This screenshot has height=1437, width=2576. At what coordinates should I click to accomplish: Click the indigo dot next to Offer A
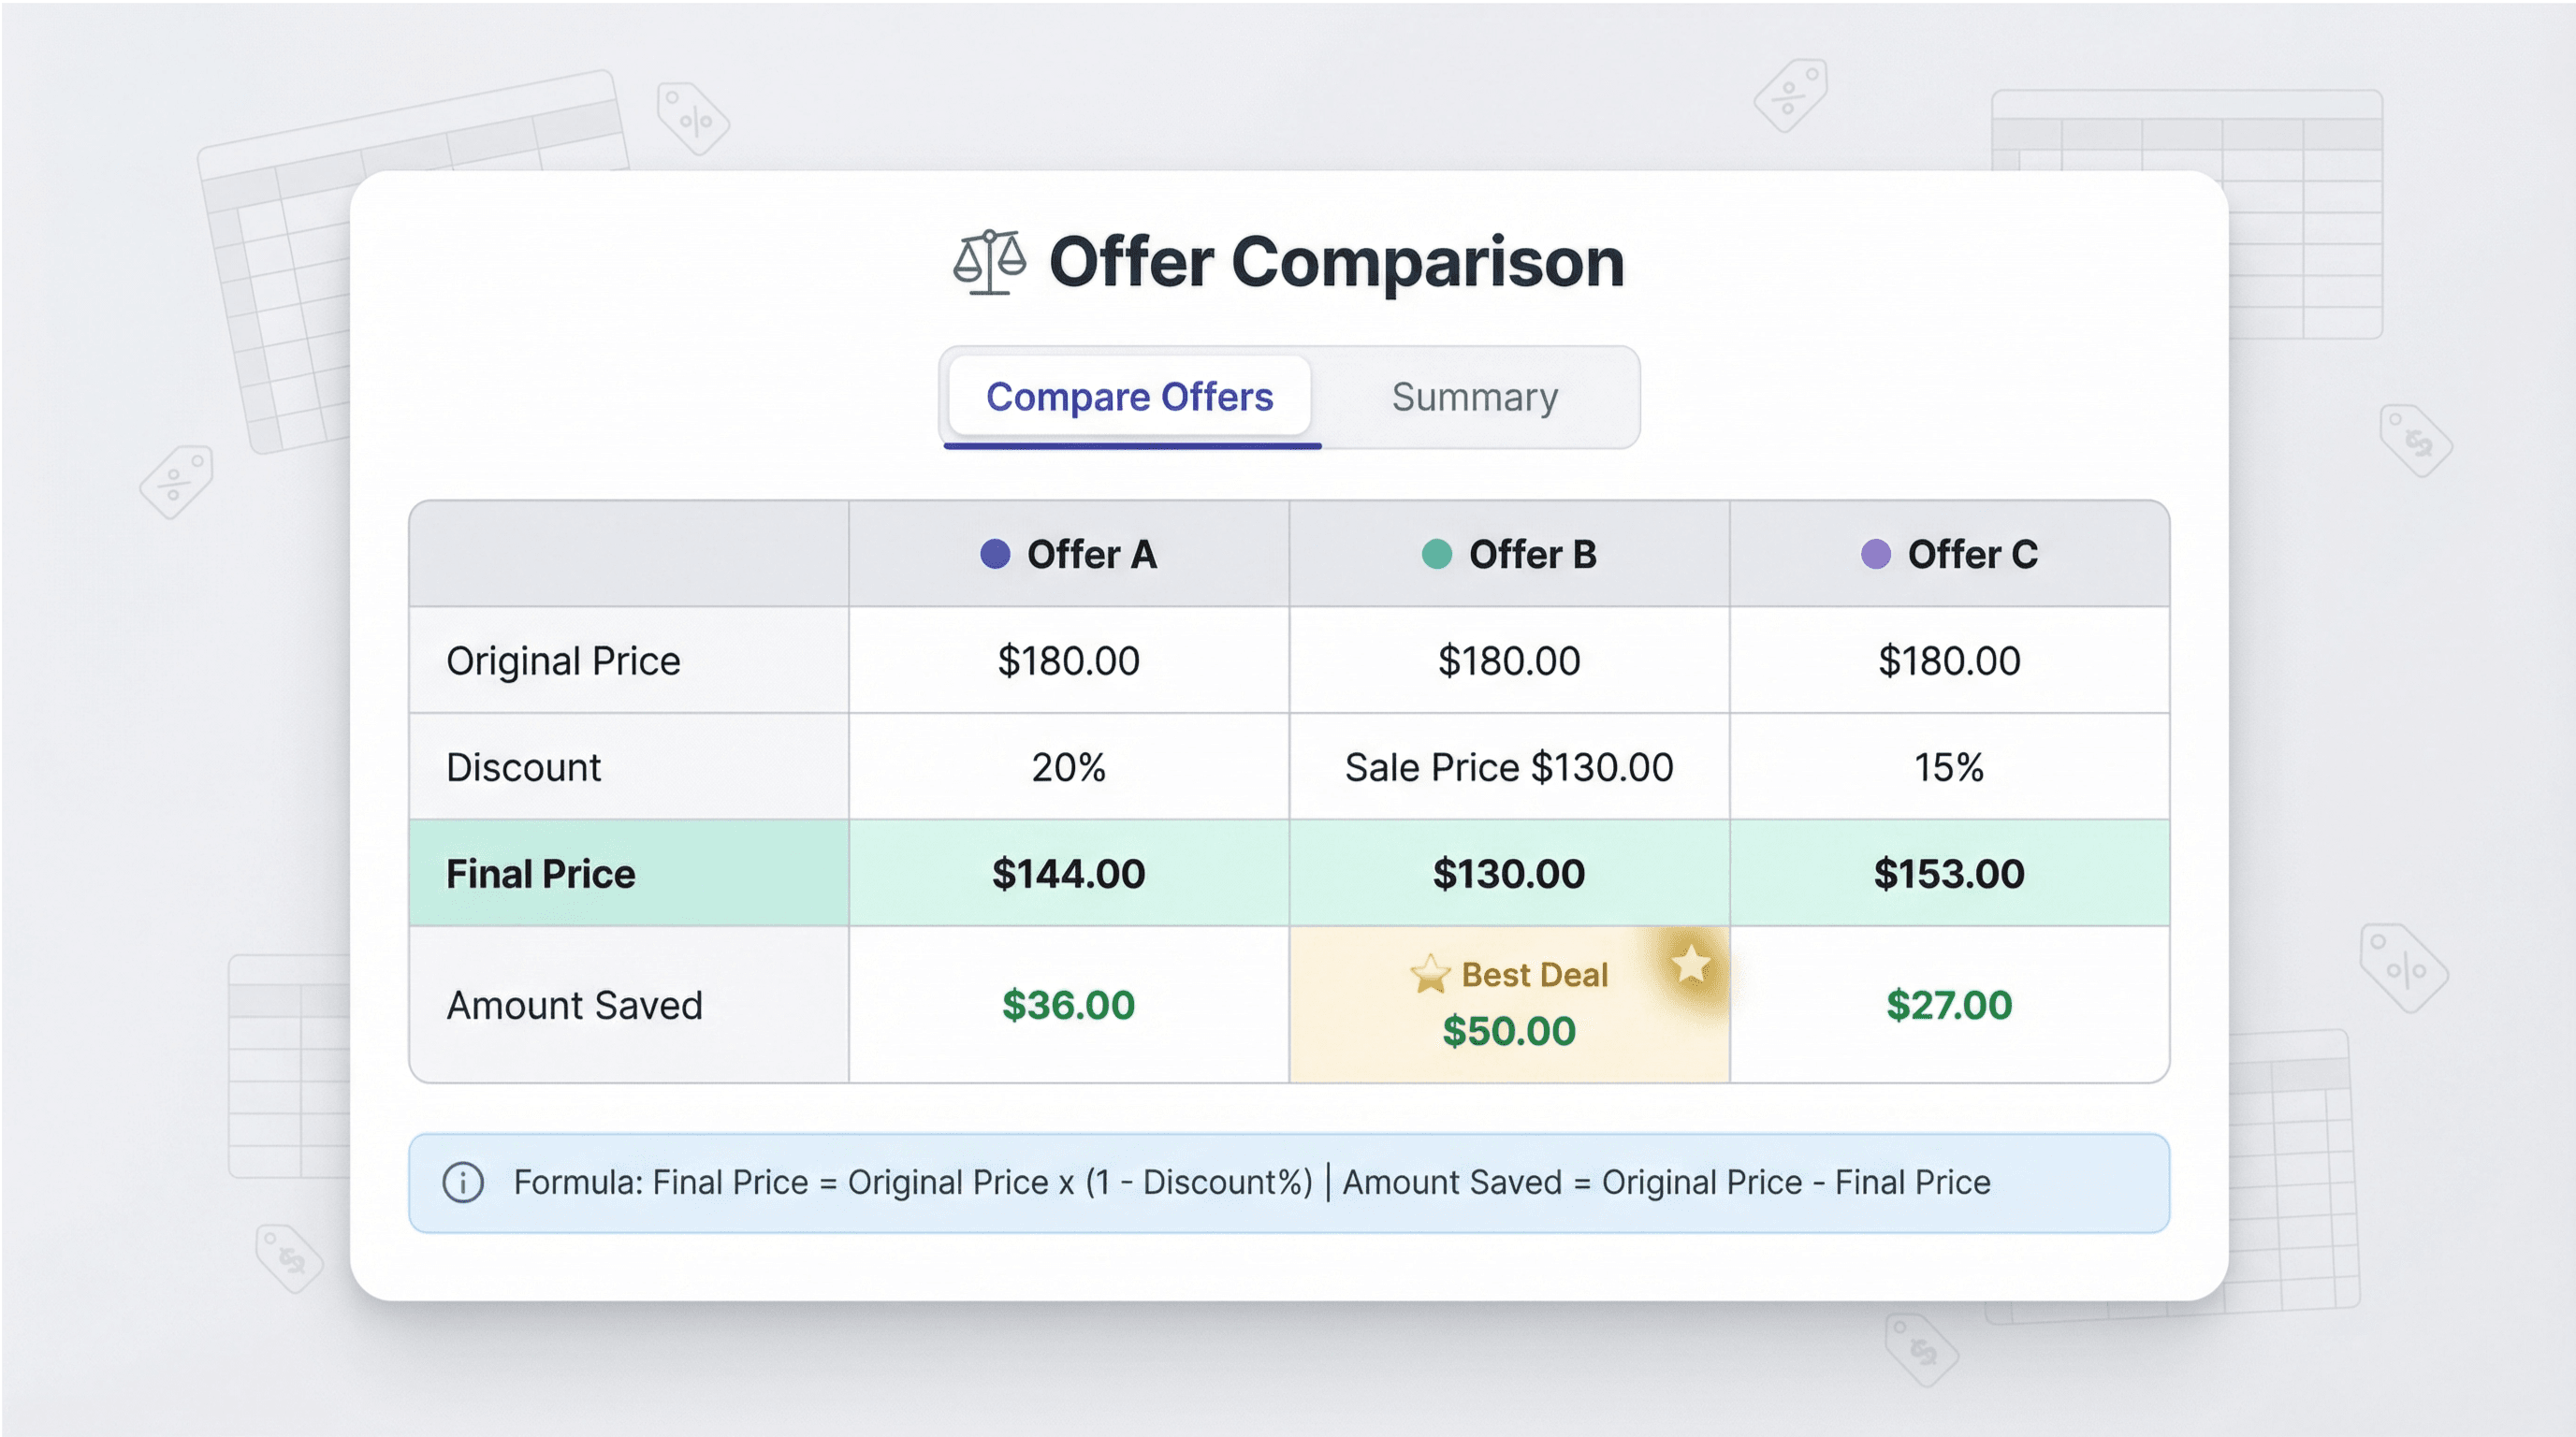coord(994,551)
